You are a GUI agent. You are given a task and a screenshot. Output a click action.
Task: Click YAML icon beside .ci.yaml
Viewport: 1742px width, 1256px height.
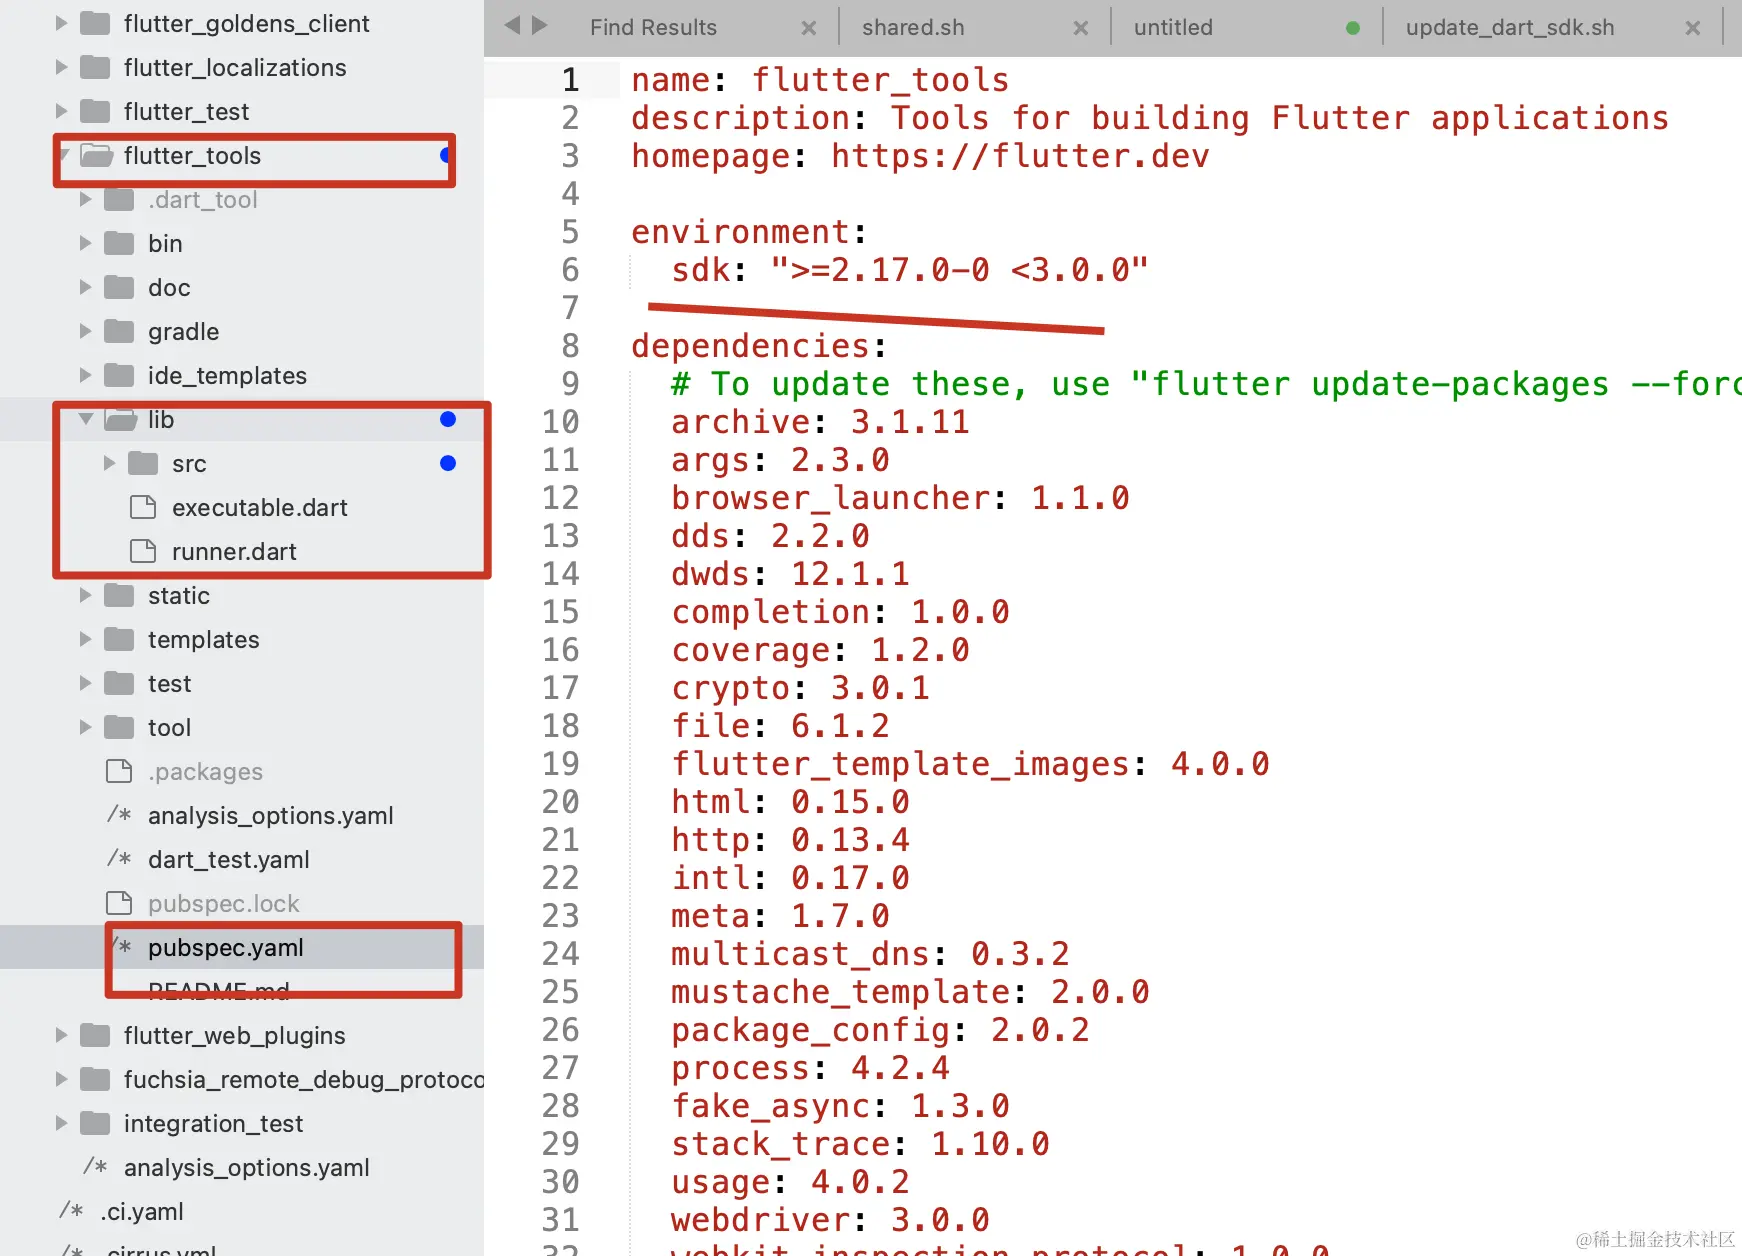point(71,1211)
